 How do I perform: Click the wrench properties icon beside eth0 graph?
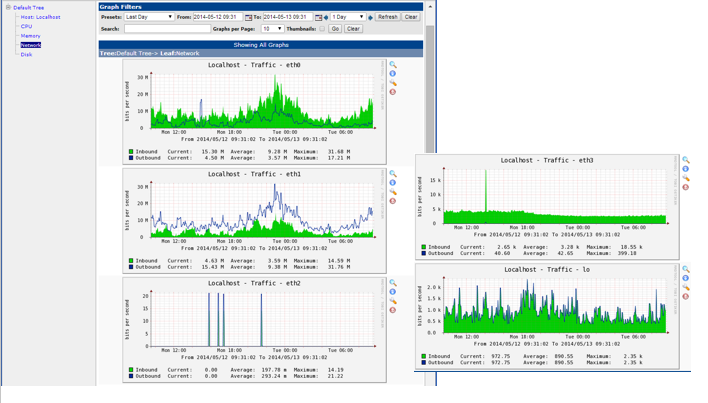pos(393,83)
